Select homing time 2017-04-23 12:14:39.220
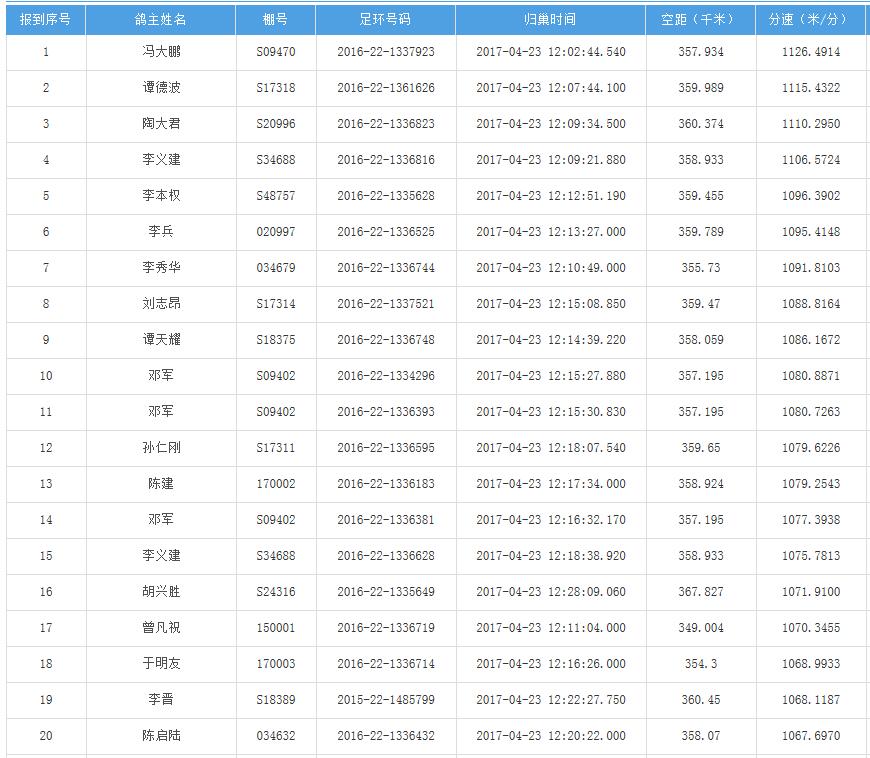Image resolution: width=870 pixels, height=758 pixels. click(x=550, y=340)
